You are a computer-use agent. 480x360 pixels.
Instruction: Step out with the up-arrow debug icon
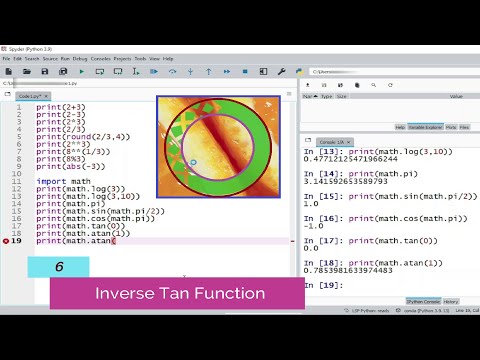[208, 71]
